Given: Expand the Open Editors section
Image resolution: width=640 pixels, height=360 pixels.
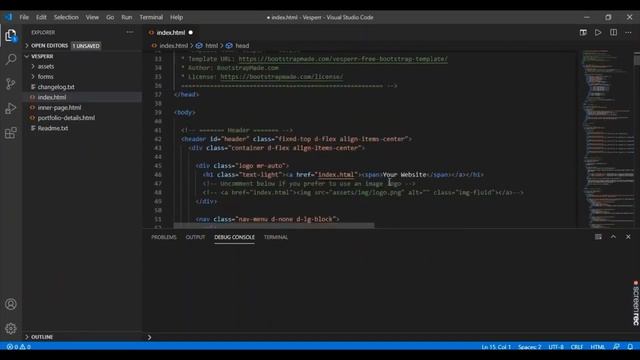Looking at the screenshot, I should [x=49, y=46].
